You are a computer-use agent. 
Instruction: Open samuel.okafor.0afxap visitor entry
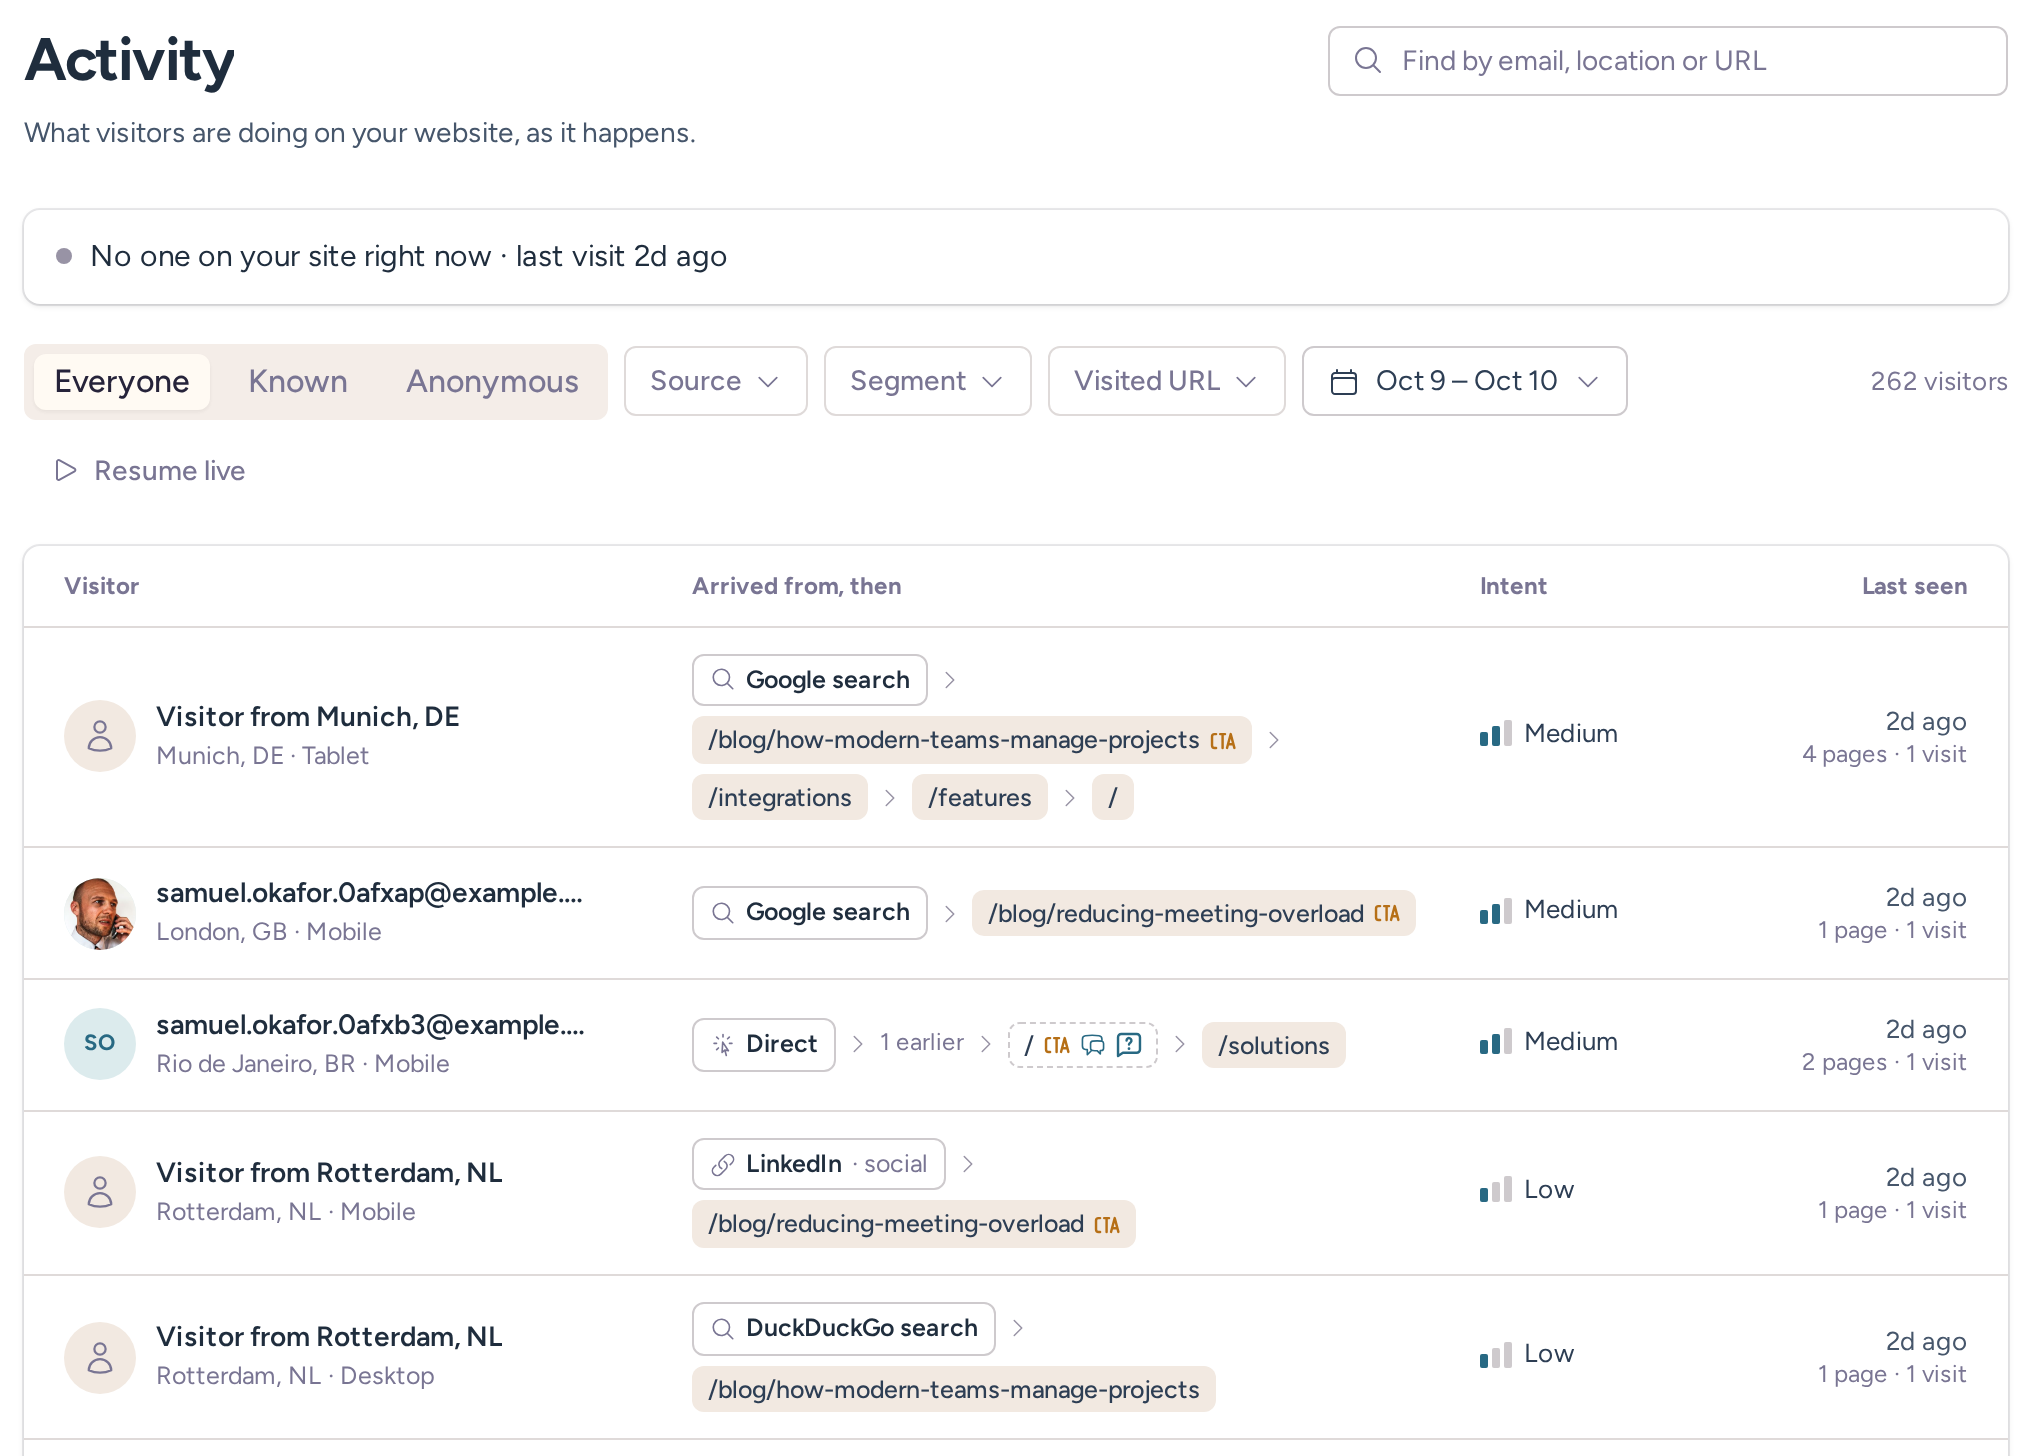pos(369,893)
